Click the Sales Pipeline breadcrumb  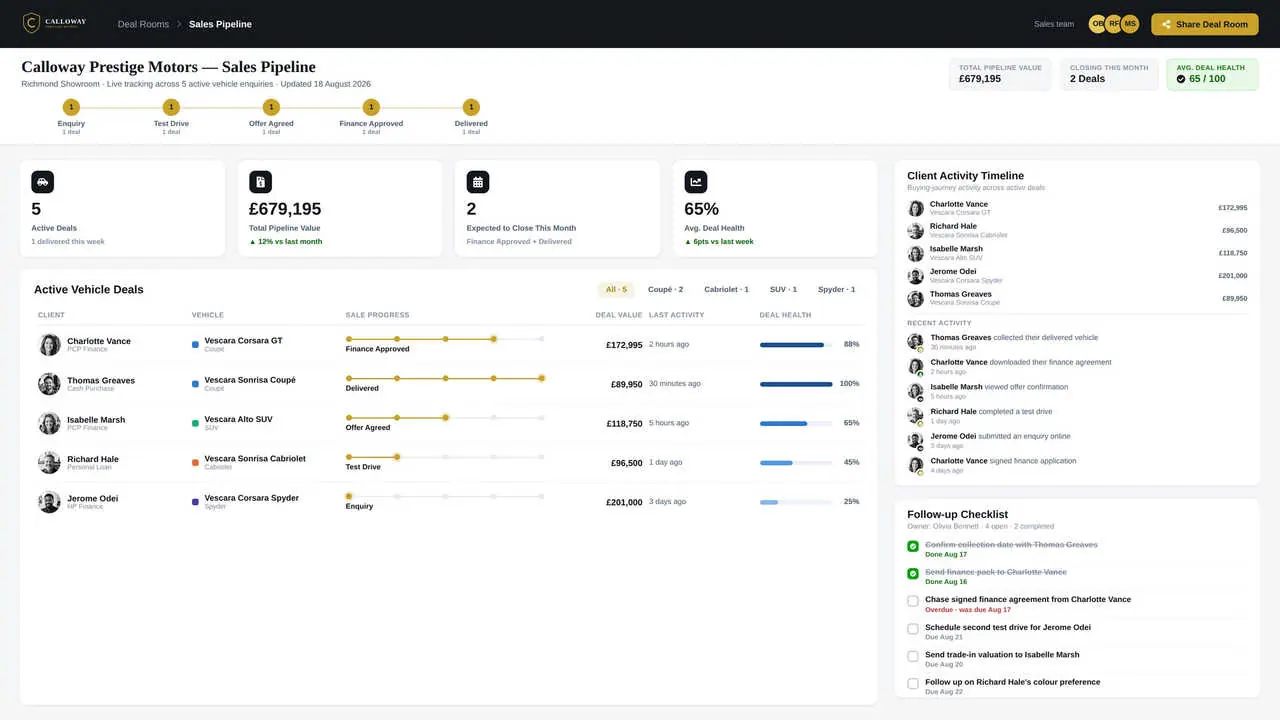coord(220,24)
